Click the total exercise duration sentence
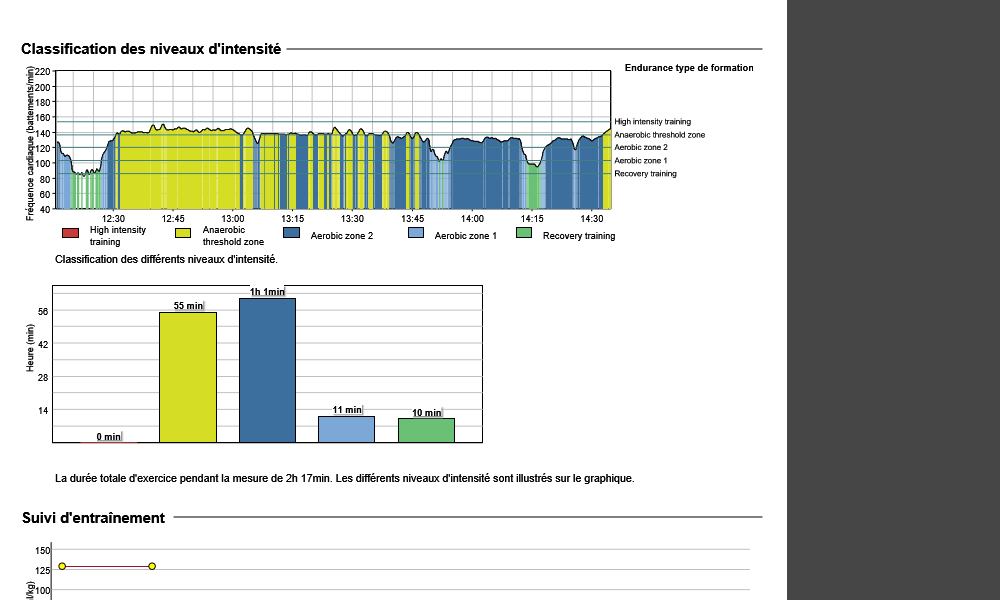Image resolution: width=1000 pixels, height=600 pixels. point(345,479)
